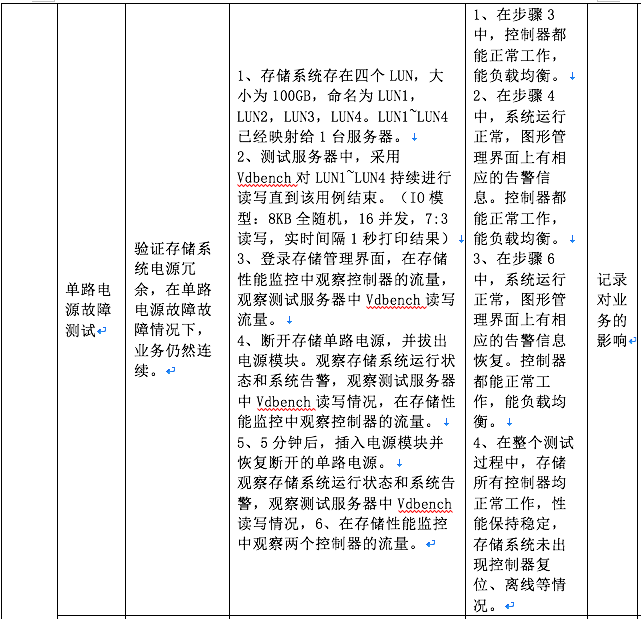Click the underlined 'Vdbench' after '观察测试服务器中' in step 5

click(424, 504)
